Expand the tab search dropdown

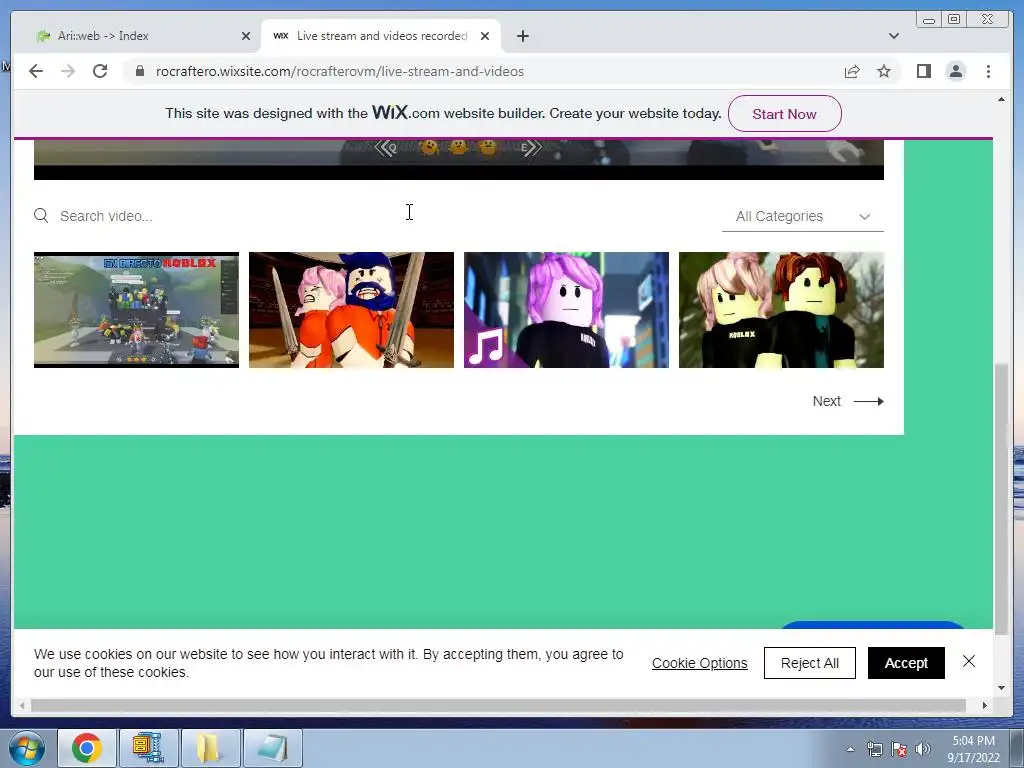click(893, 36)
